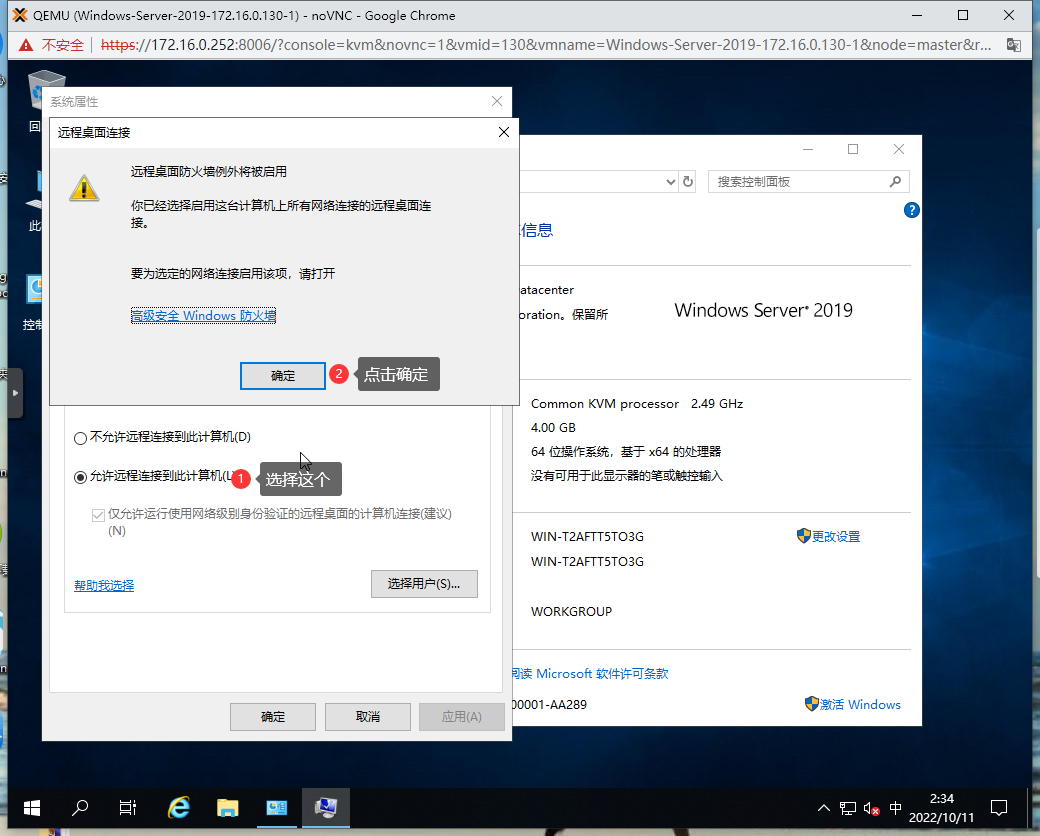This screenshot has width=1040, height=836.
Task: Launch Internet Explorer from the taskbar
Action: click(178, 807)
